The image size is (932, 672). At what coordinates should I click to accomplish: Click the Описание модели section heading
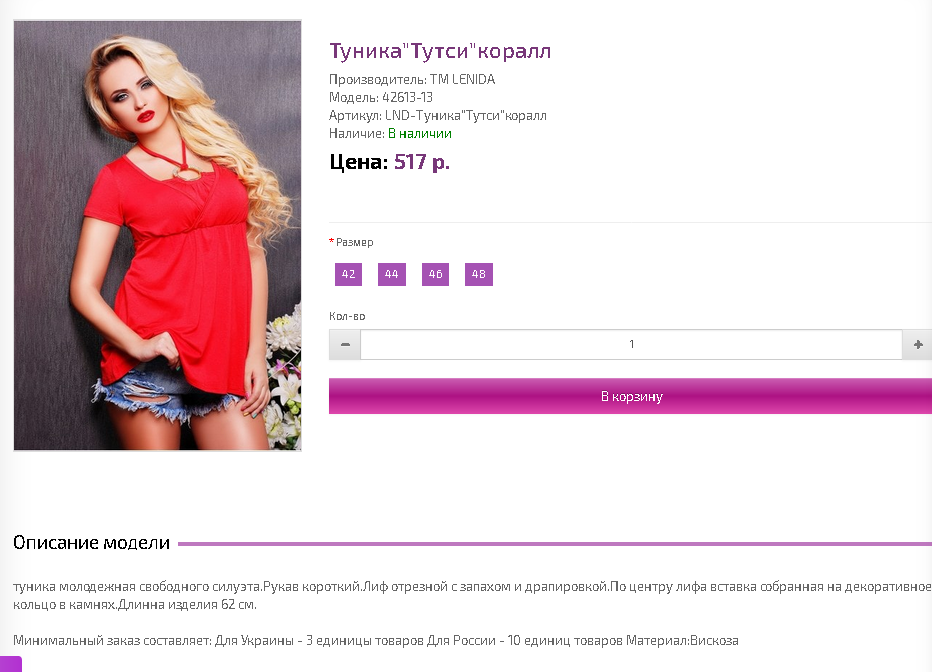[92, 542]
